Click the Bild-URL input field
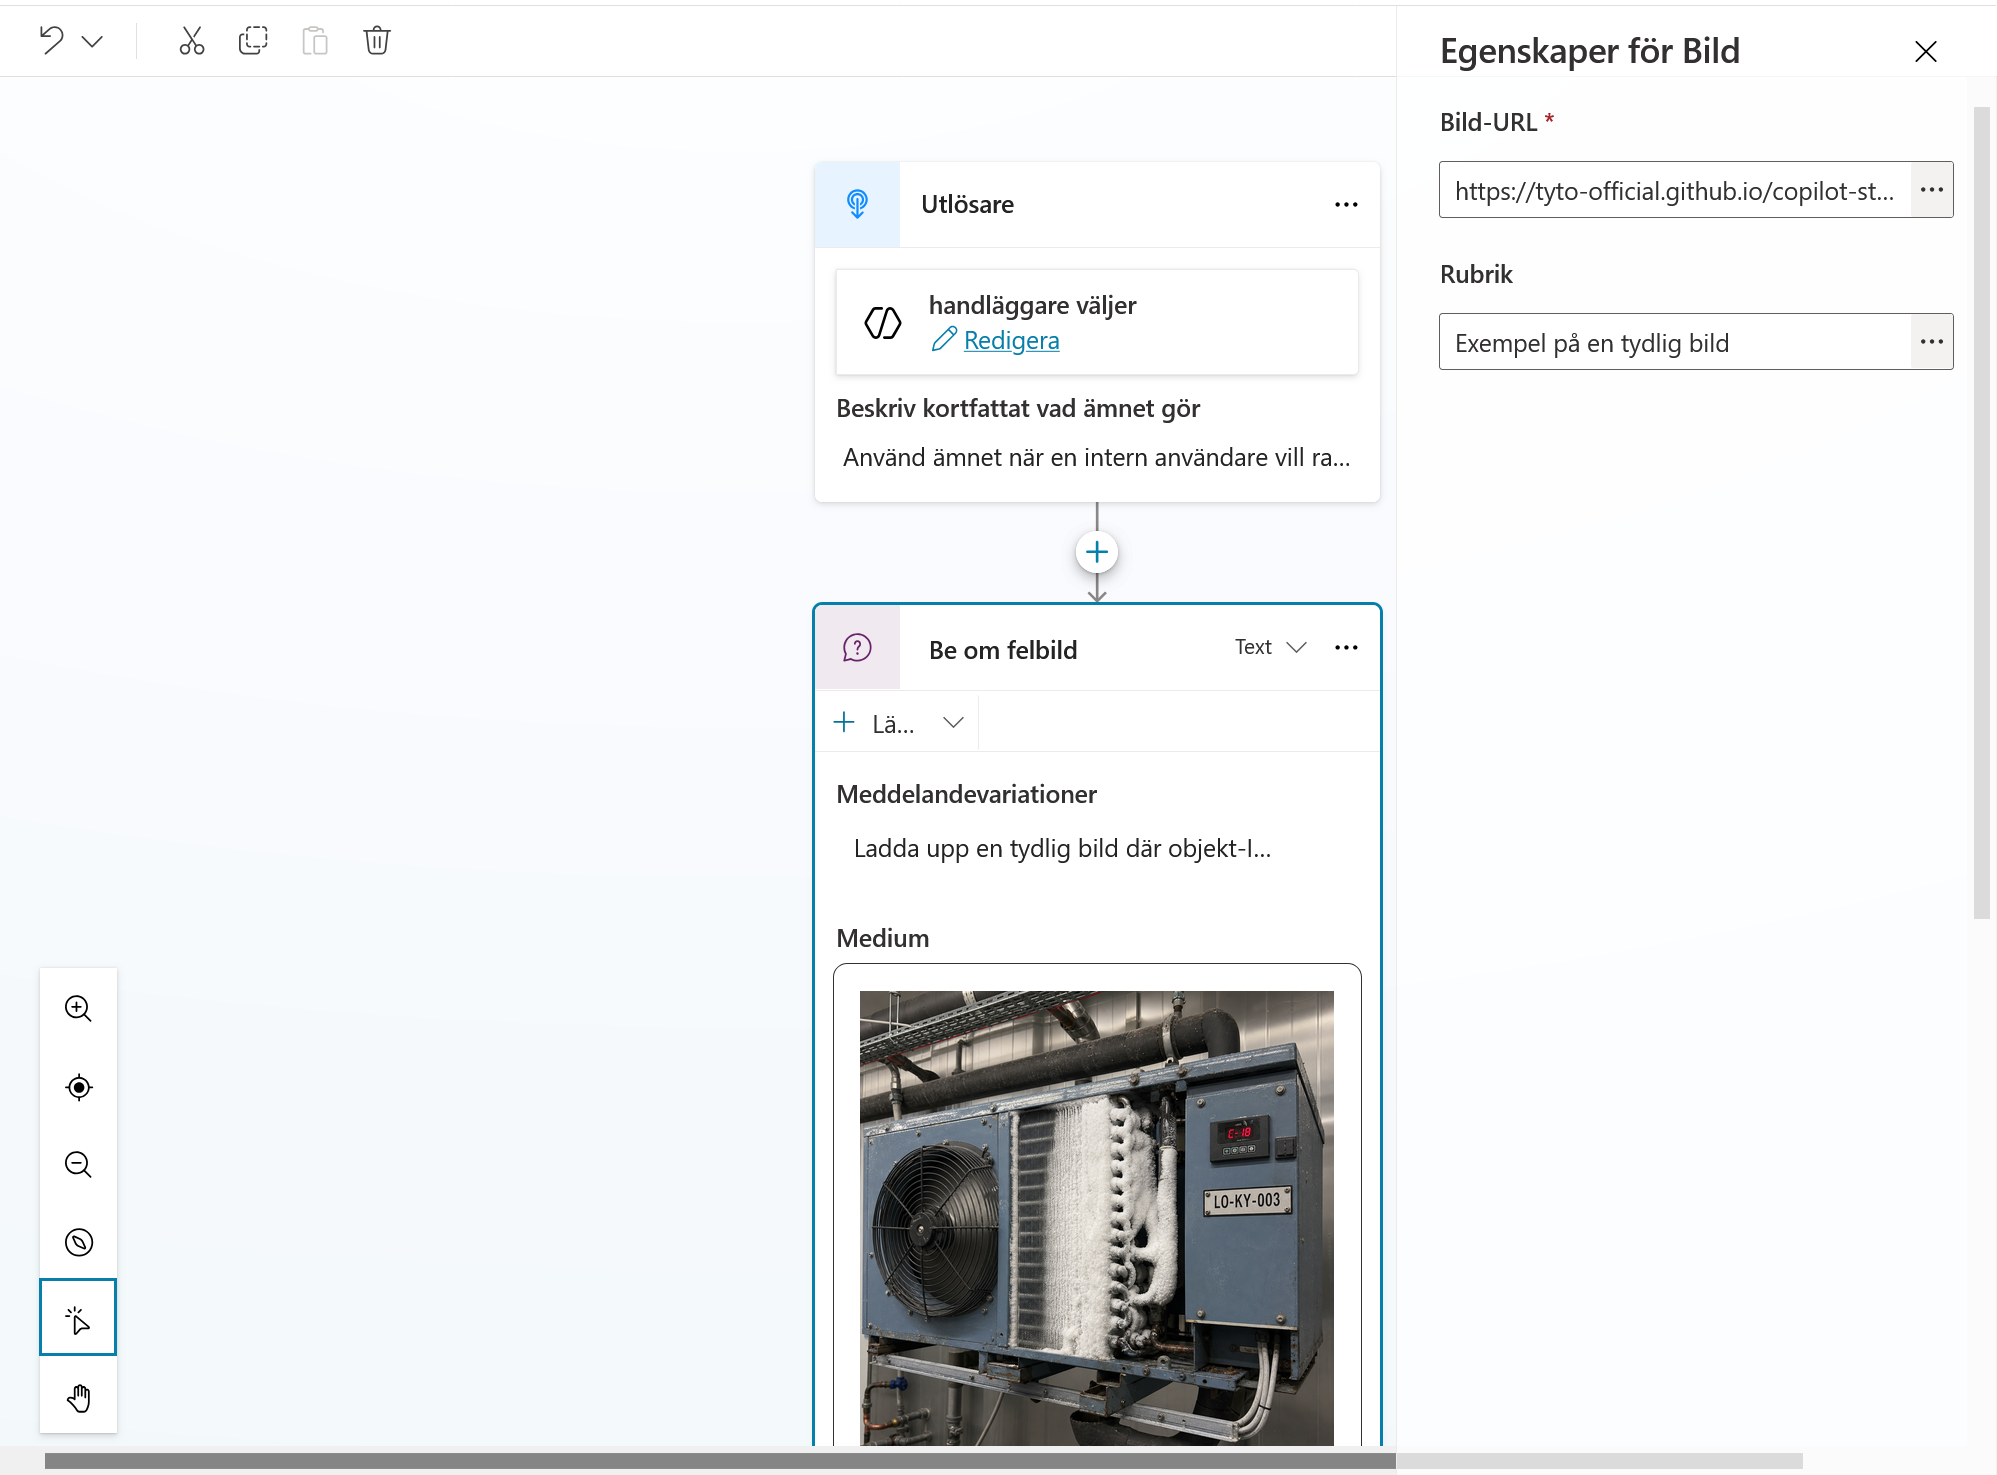 pyautogui.click(x=1674, y=190)
